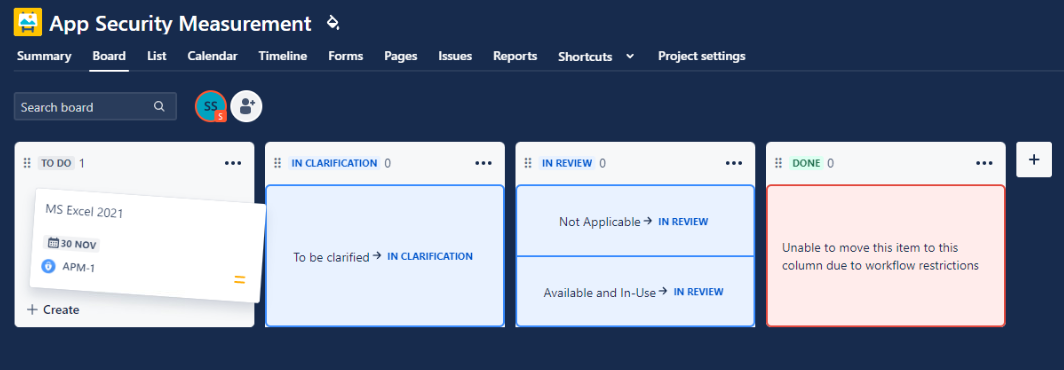The height and width of the screenshot is (370, 1064).
Task: Open the Summary tab
Action: 44,56
